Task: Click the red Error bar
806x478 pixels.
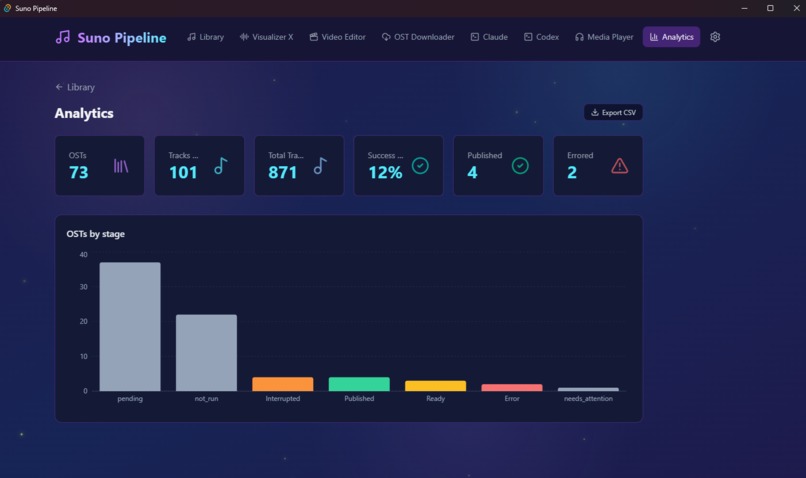Action: (x=512, y=388)
